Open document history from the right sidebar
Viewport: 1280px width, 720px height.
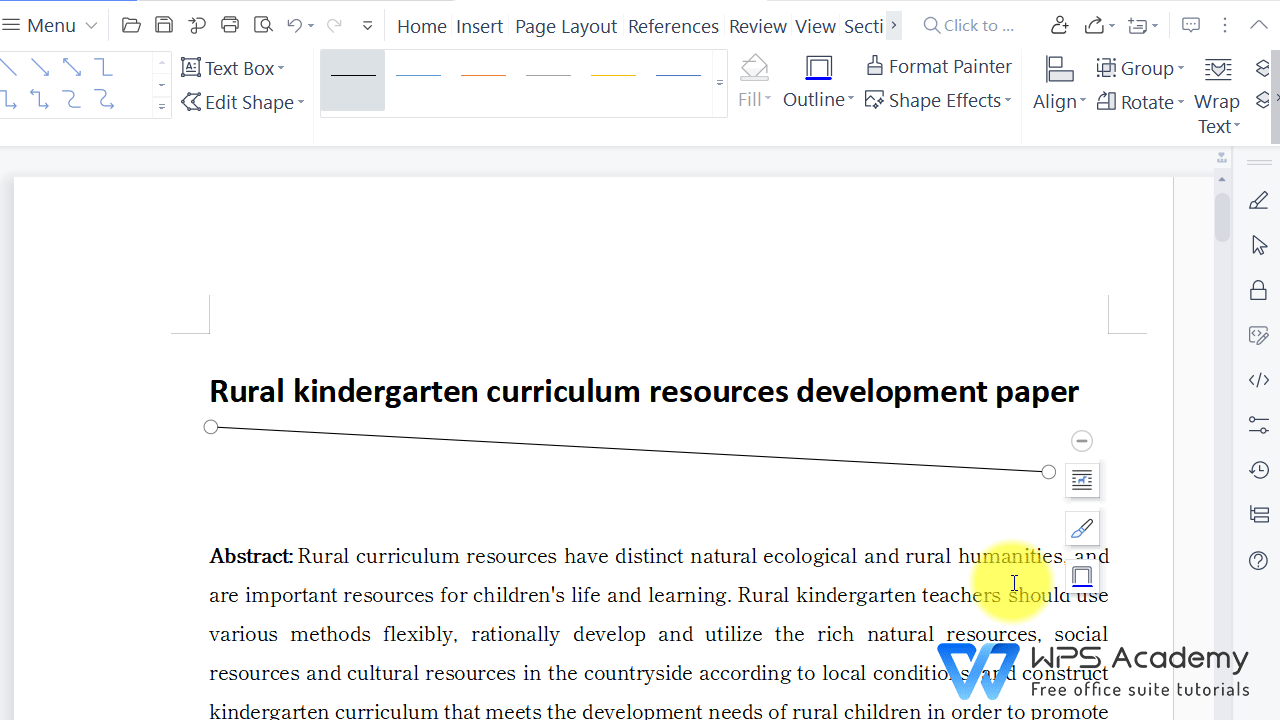pos(1258,469)
